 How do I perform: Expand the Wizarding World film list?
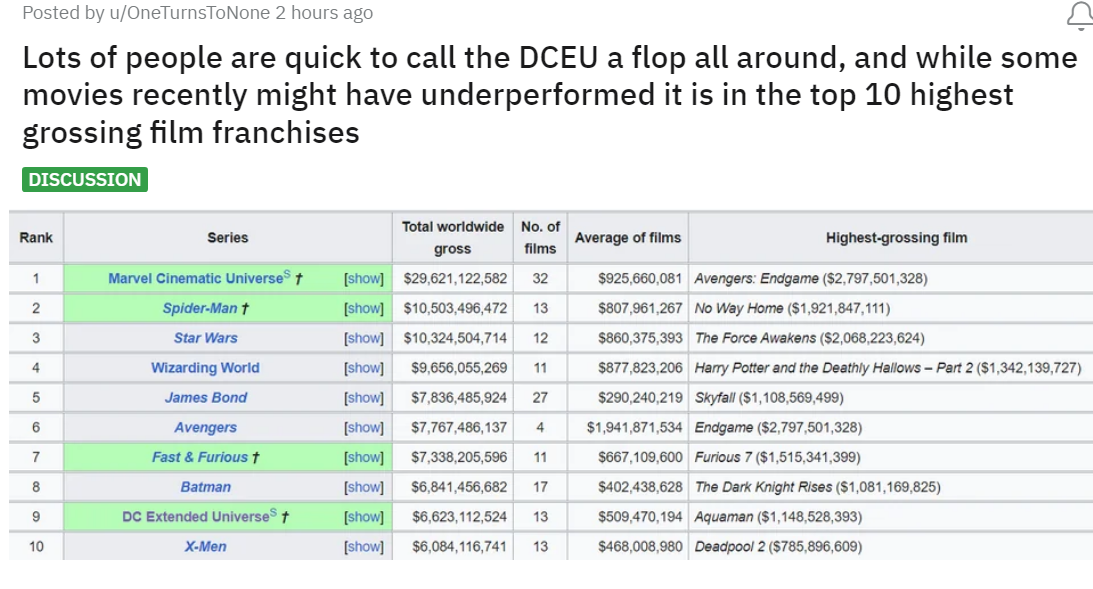pos(363,368)
